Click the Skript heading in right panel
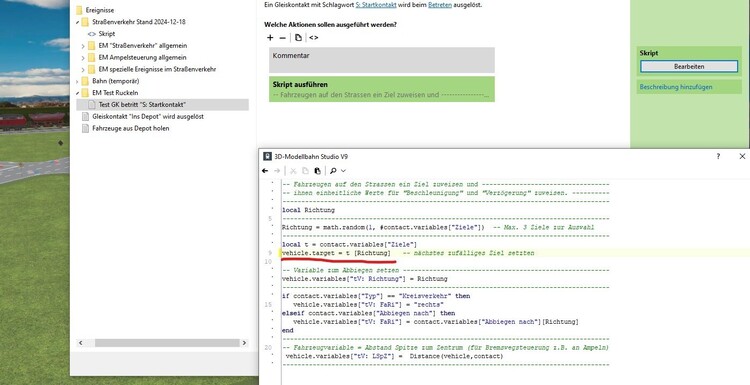Screen dimensions: 750x385 point(649,53)
